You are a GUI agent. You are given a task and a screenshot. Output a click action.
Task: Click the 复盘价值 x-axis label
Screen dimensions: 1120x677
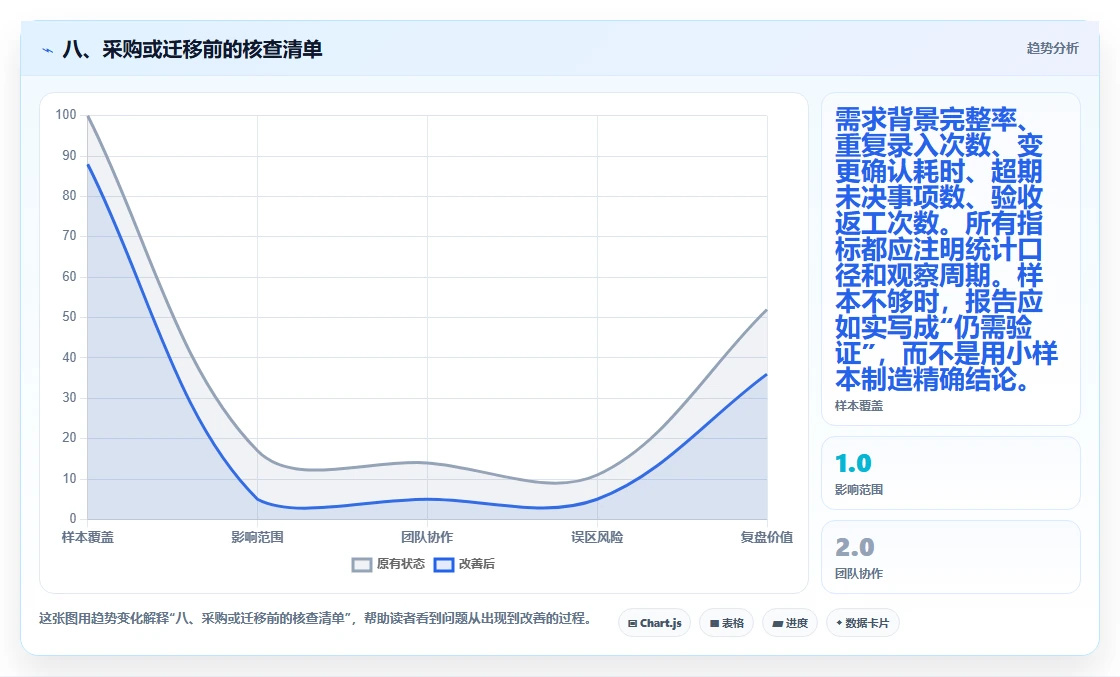pyautogui.click(x=766, y=537)
